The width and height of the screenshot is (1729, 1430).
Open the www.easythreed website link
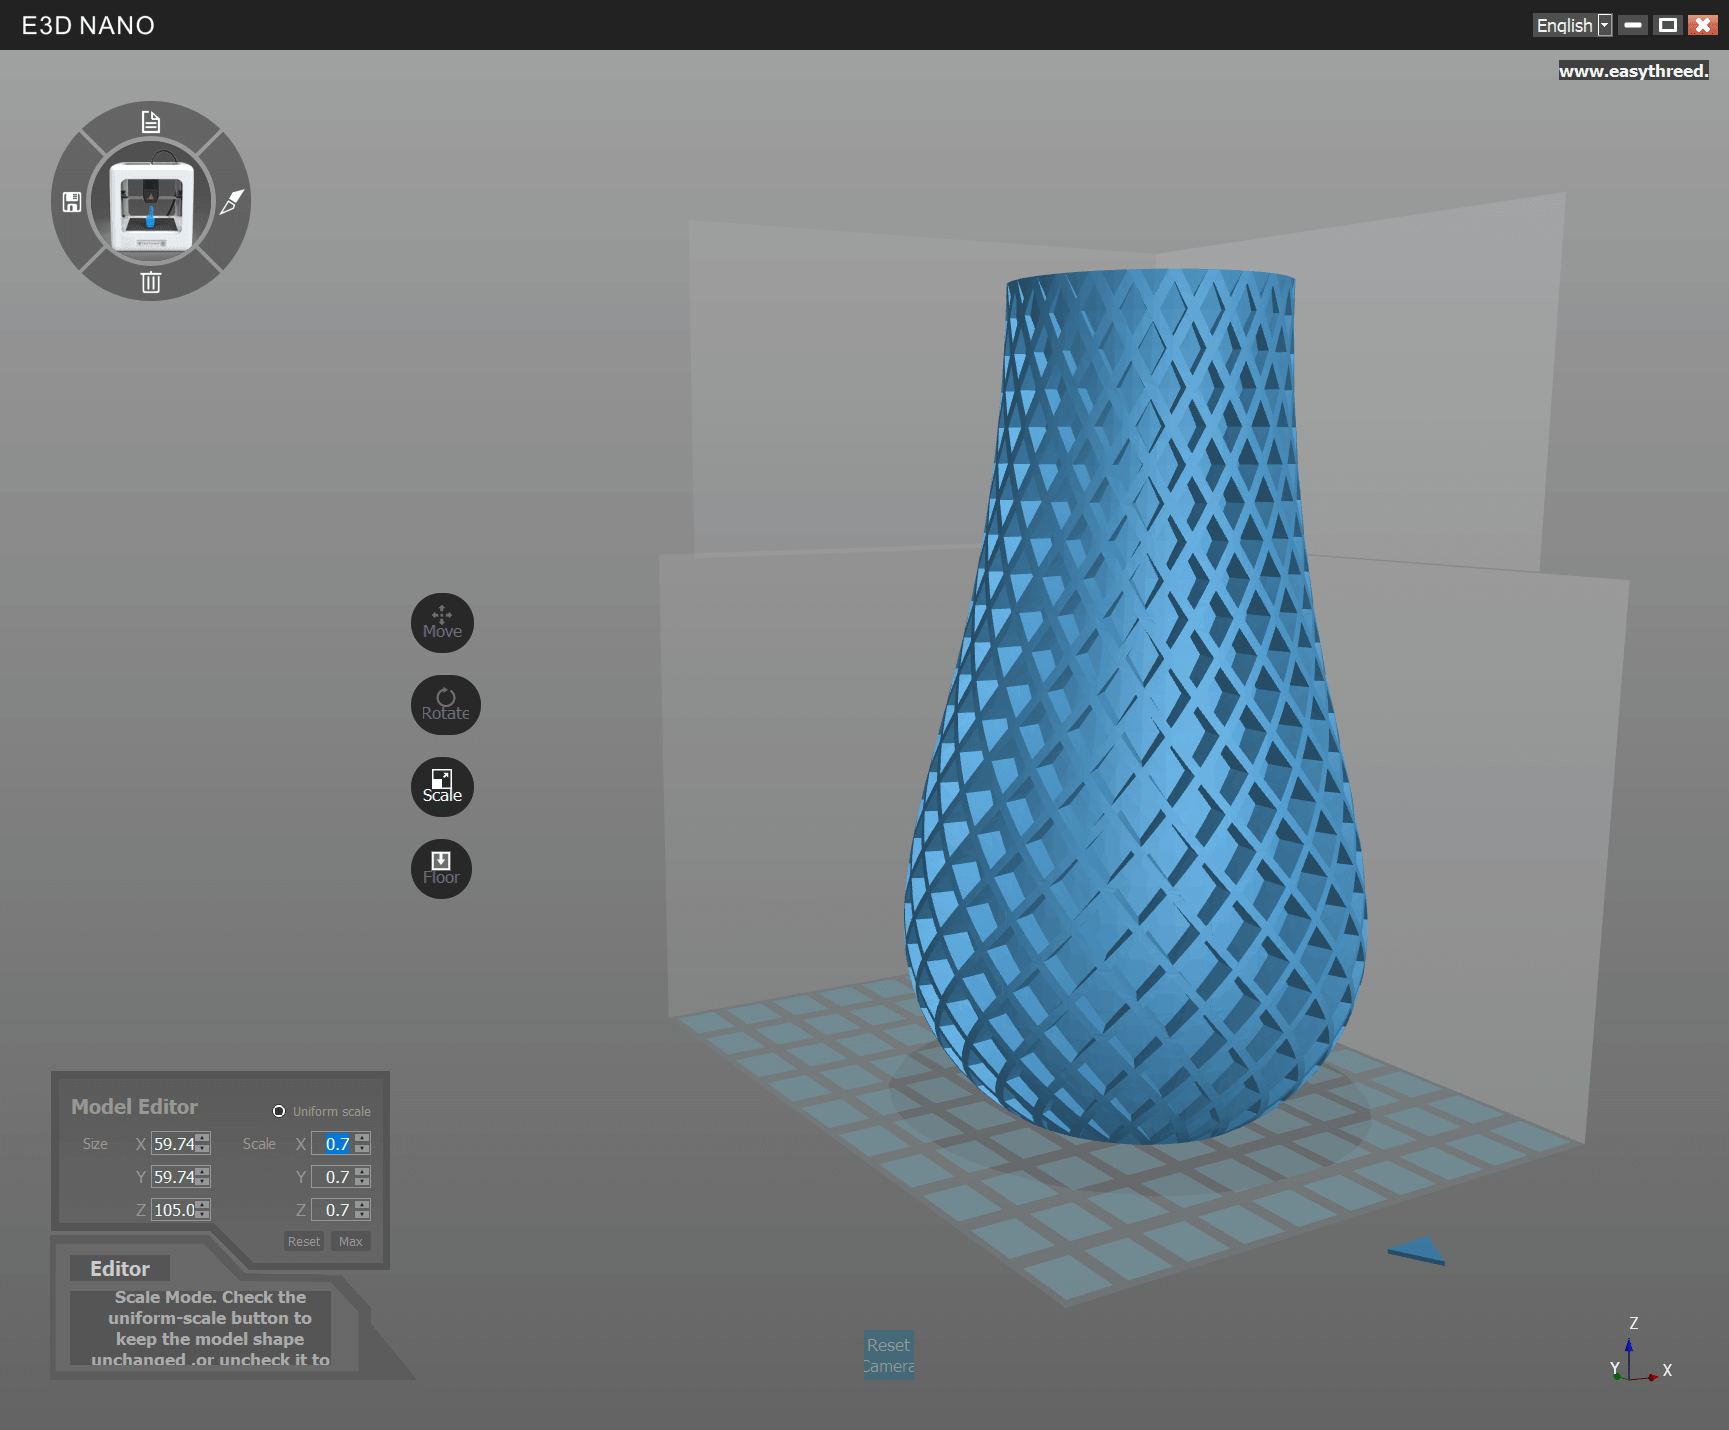[1633, 71]
